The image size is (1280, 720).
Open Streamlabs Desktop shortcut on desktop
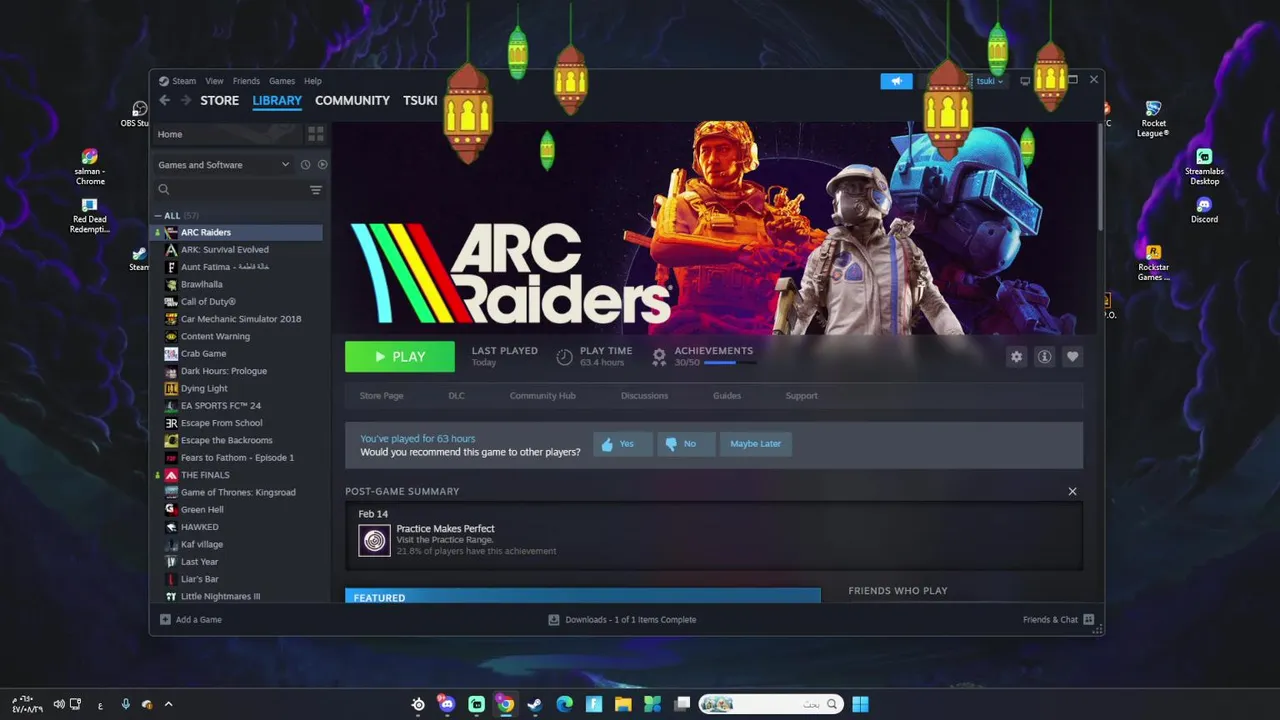click(1204, 167)
